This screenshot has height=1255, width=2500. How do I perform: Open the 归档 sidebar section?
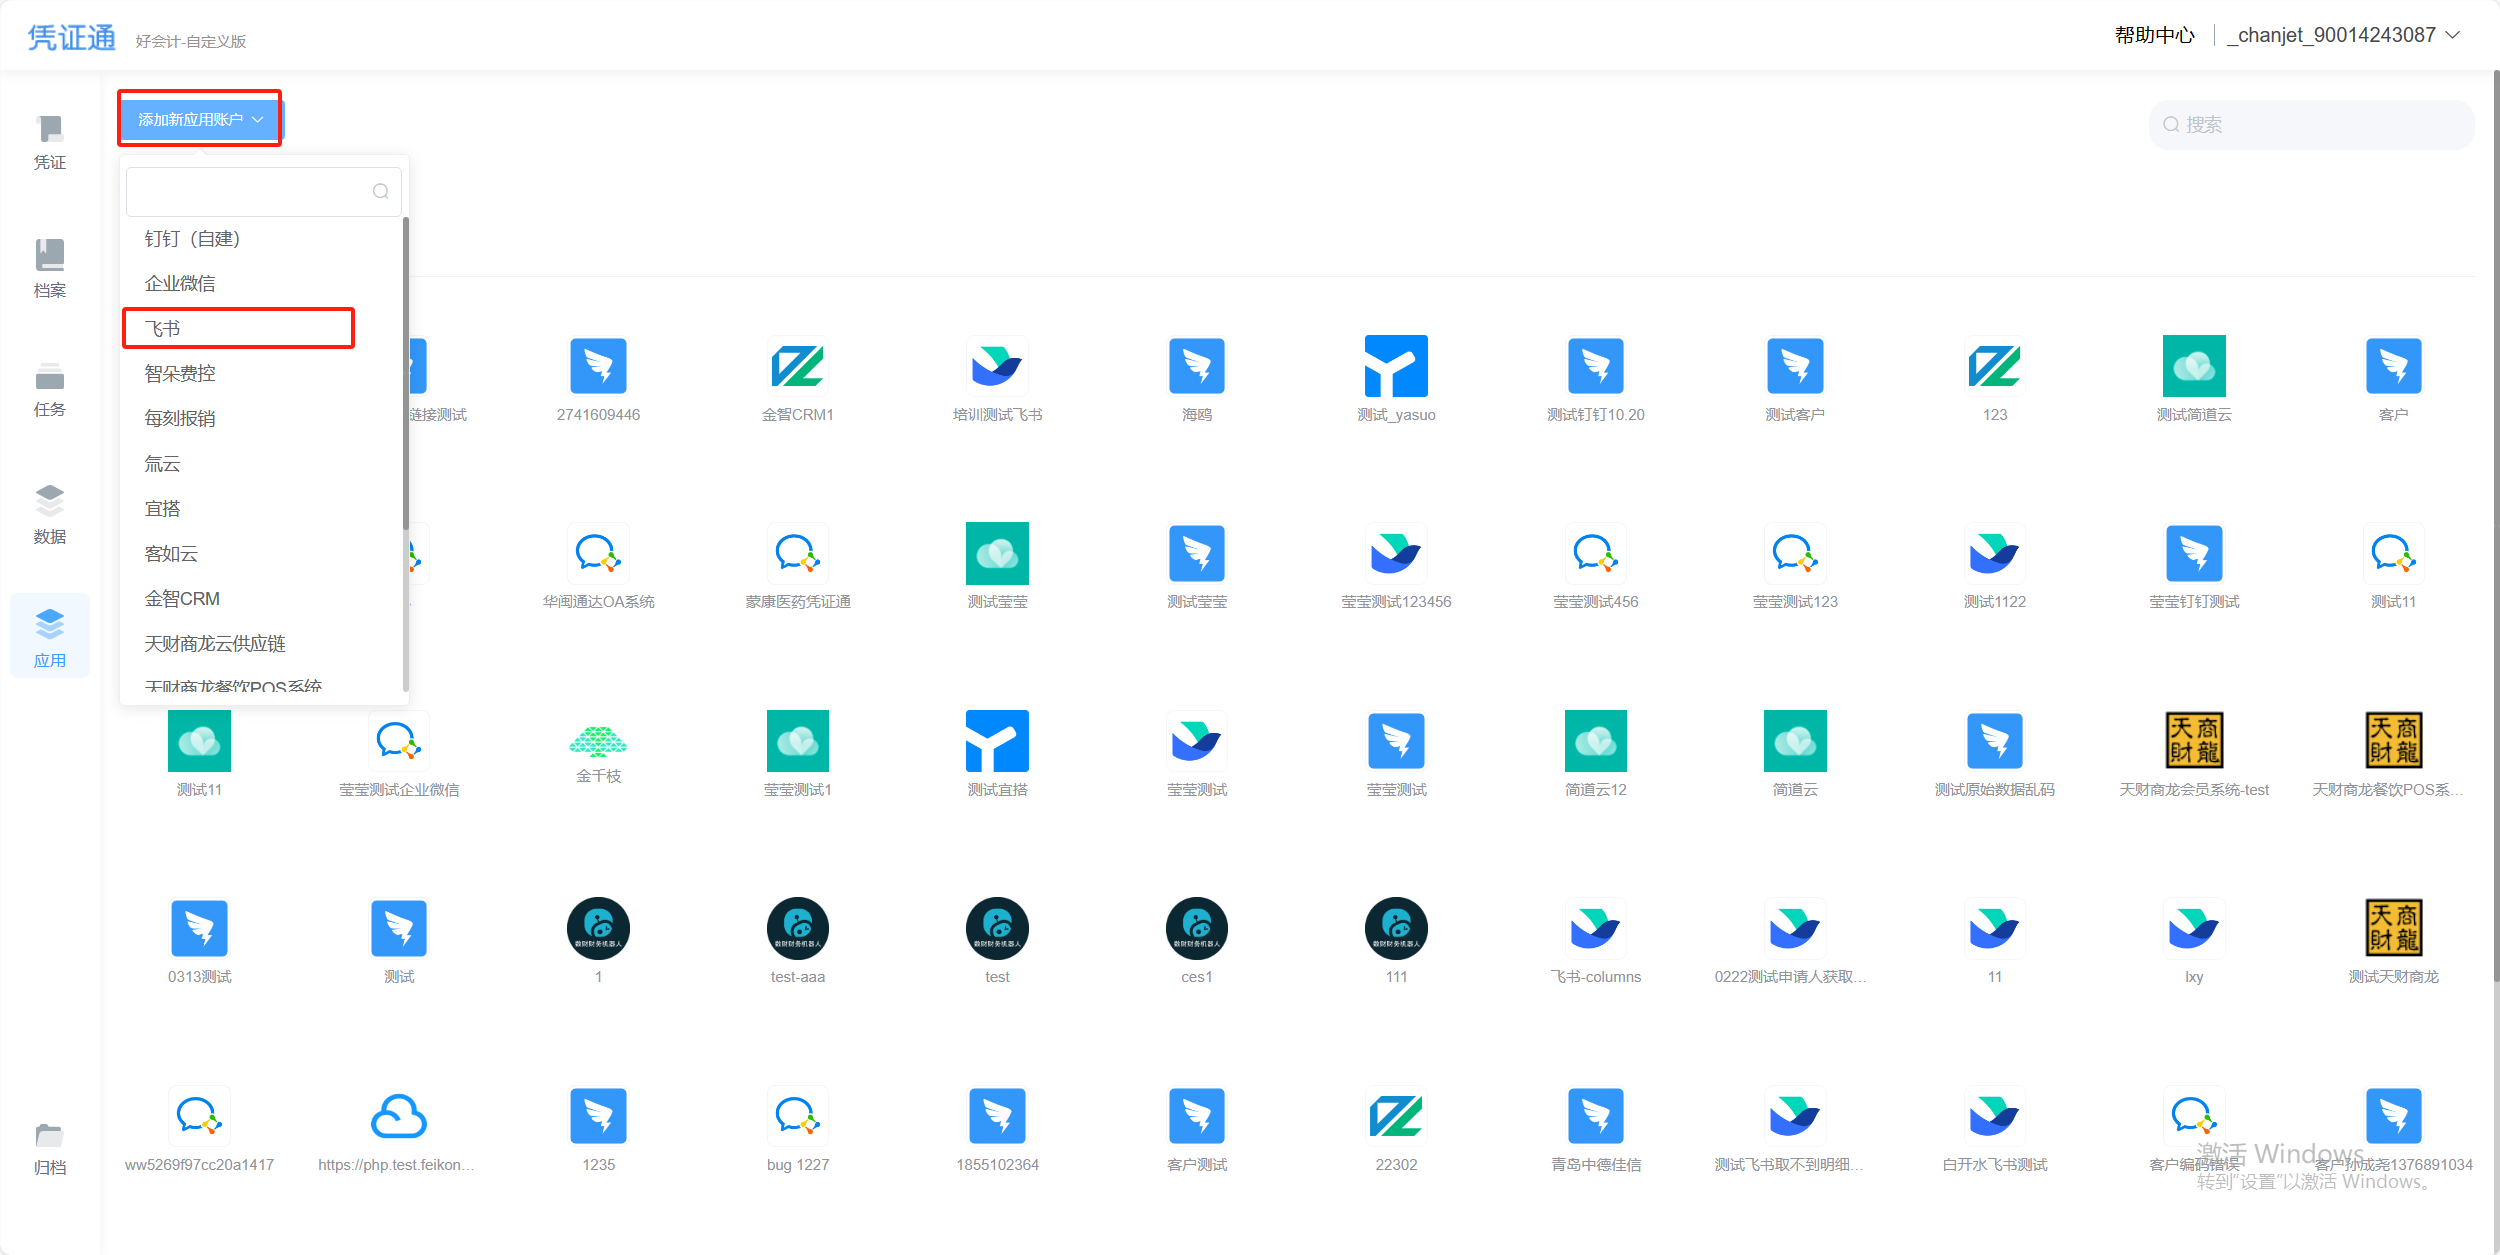click(49, 1148)
